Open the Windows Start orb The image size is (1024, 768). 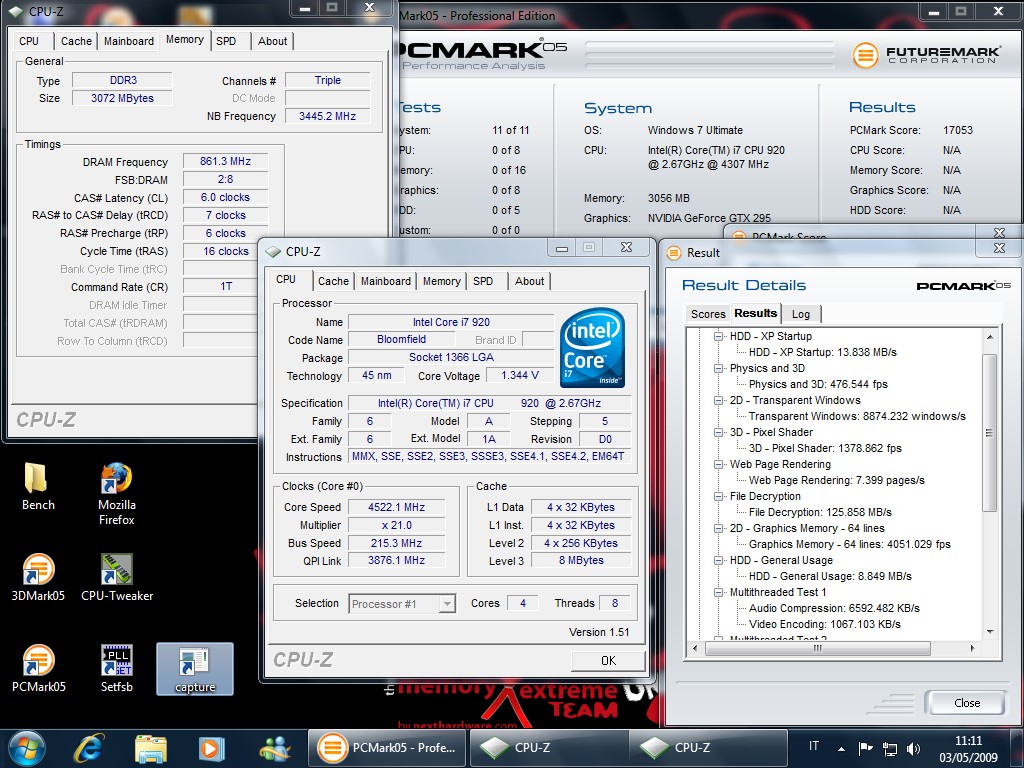[27, 748]
